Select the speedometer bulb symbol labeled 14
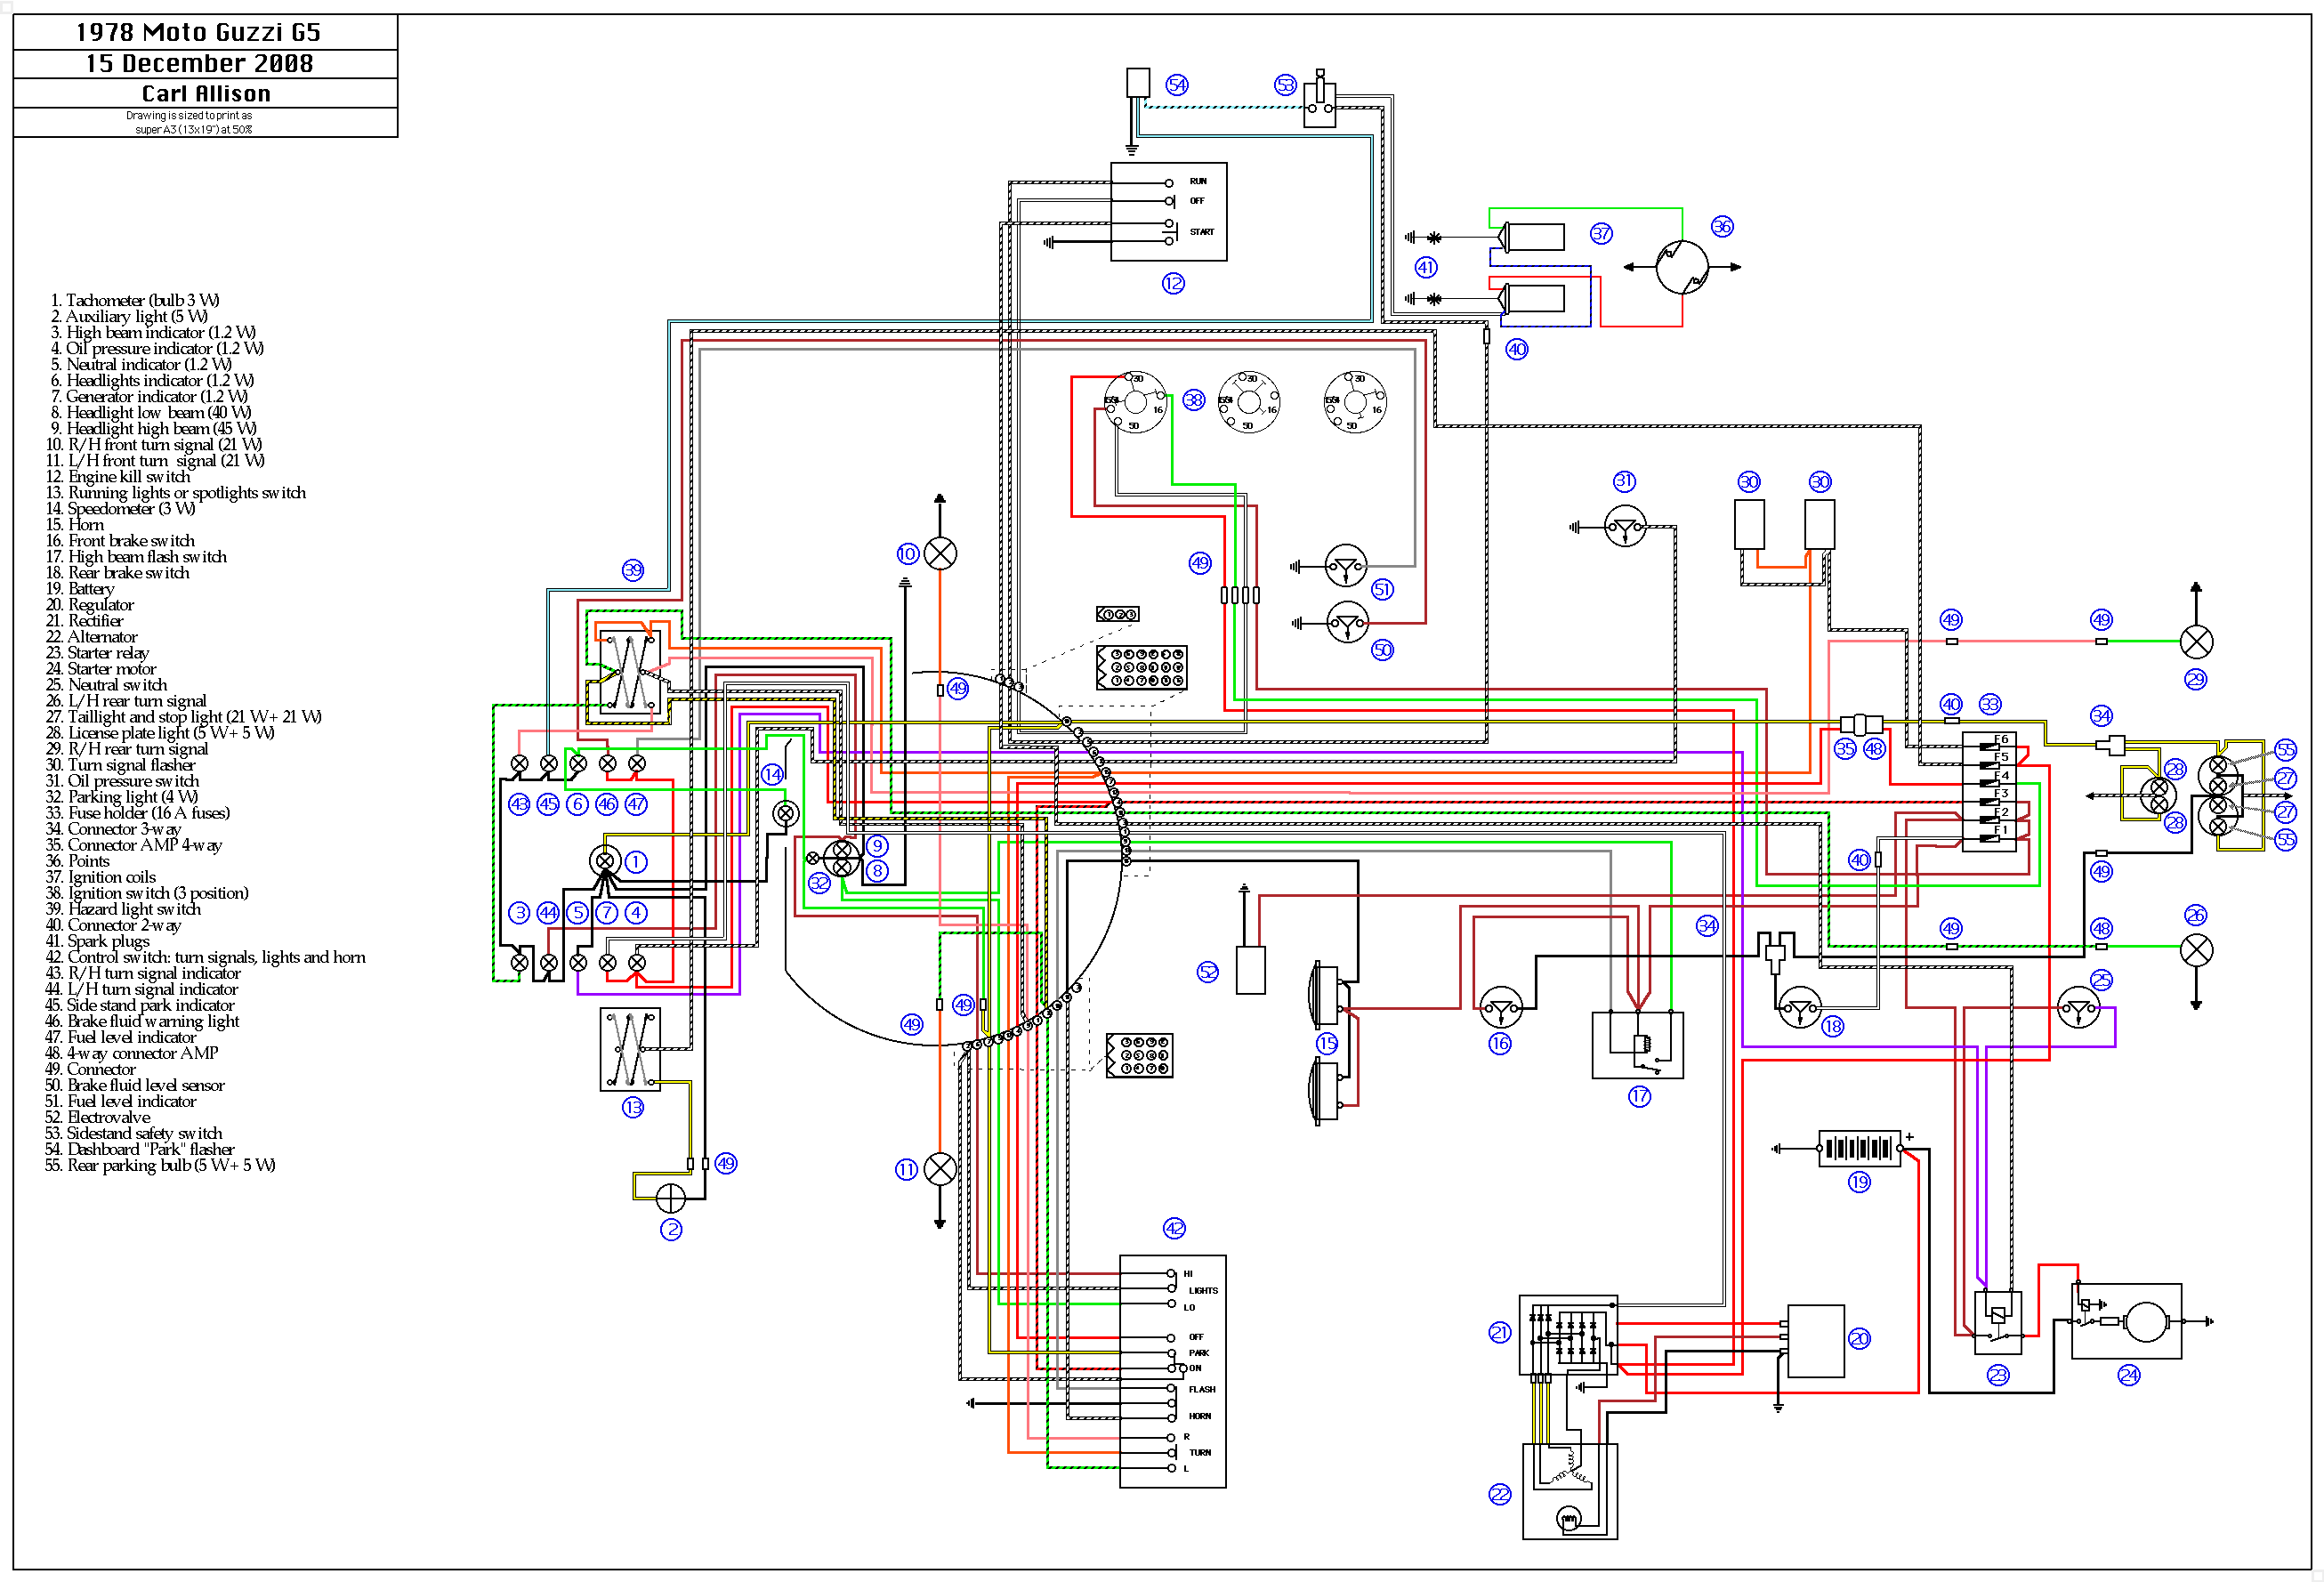 click(x=786, y=814)
